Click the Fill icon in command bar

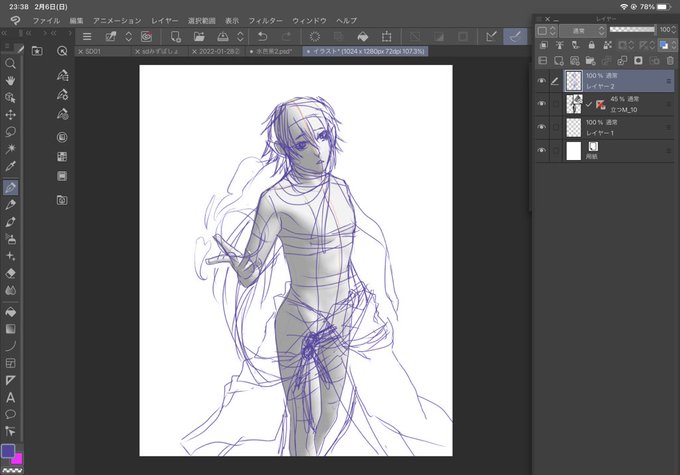click(x=363, y=36)
